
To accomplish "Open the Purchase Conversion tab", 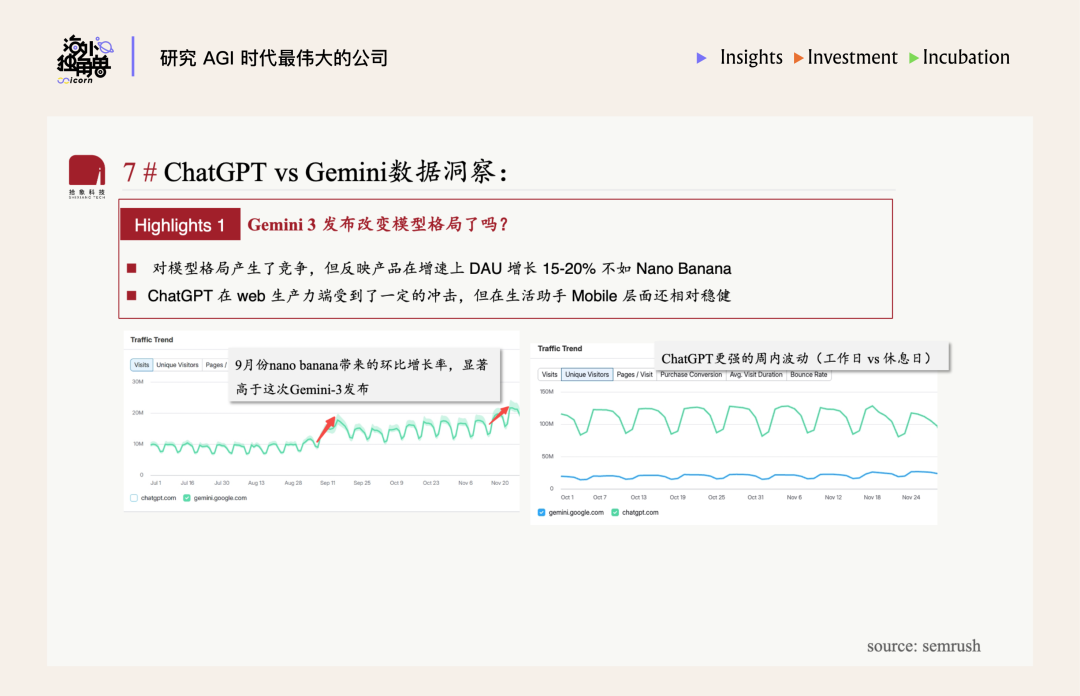I will coord(690,375).
